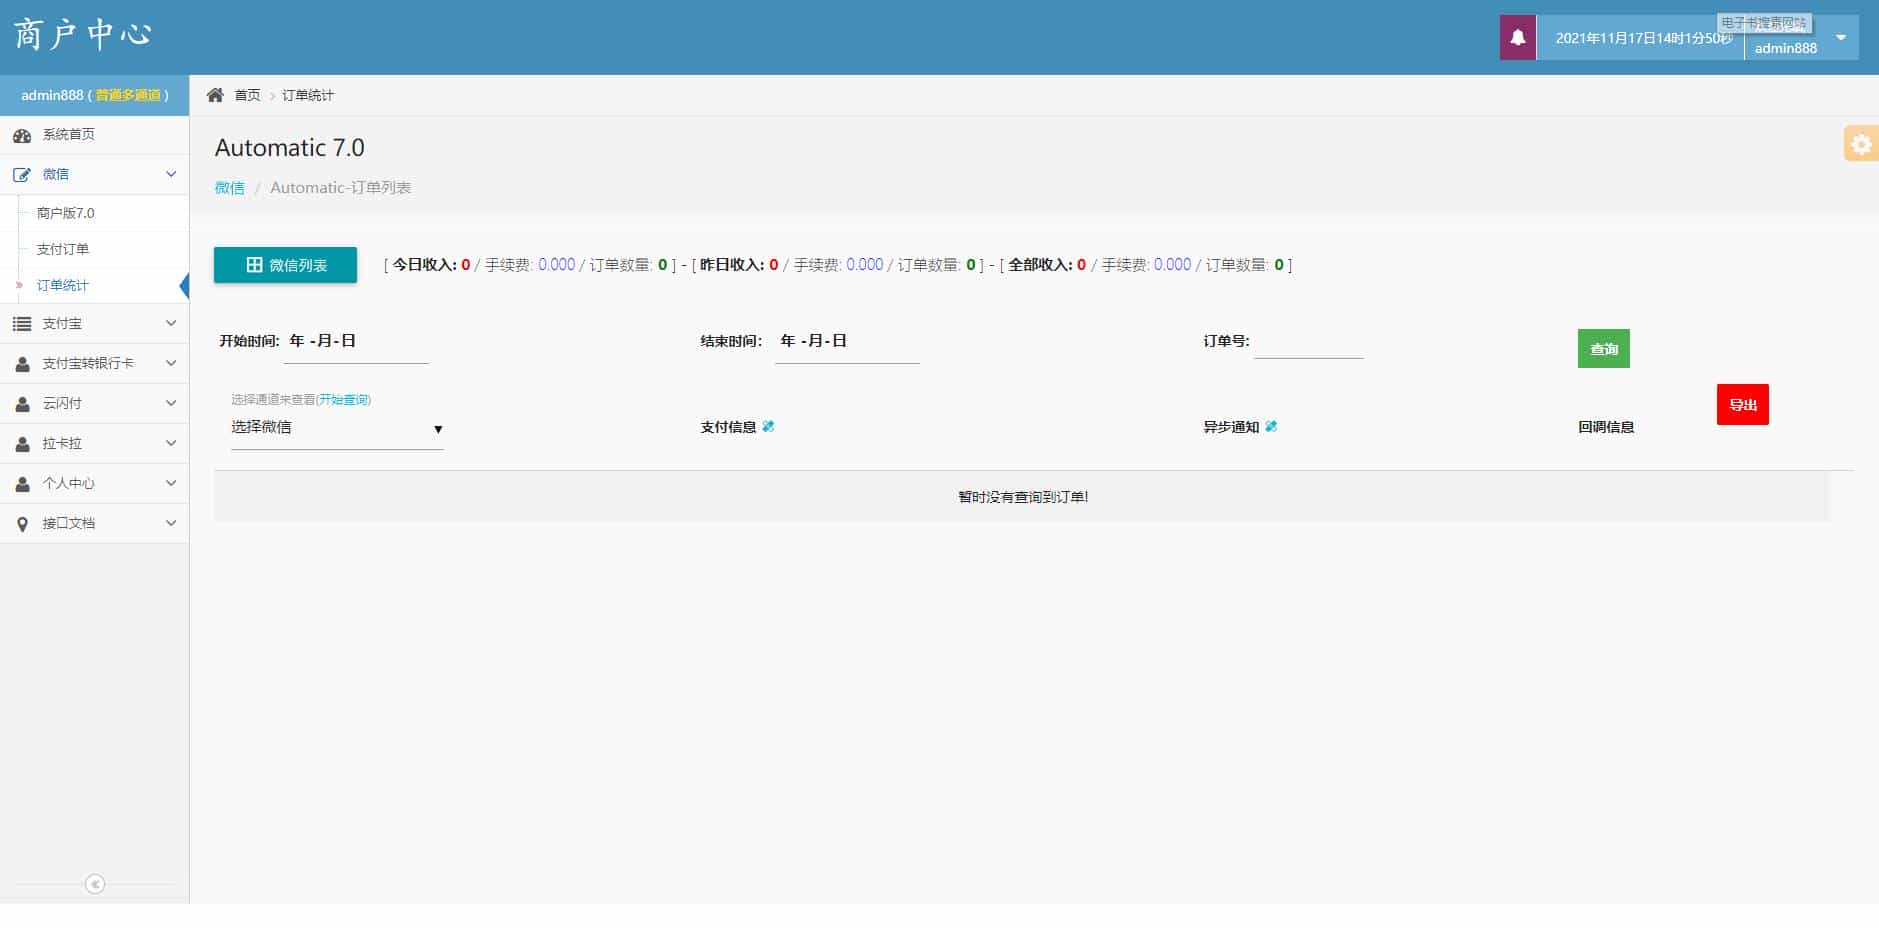Collapse sidebar with round arrow icon

tap(95, 884)
